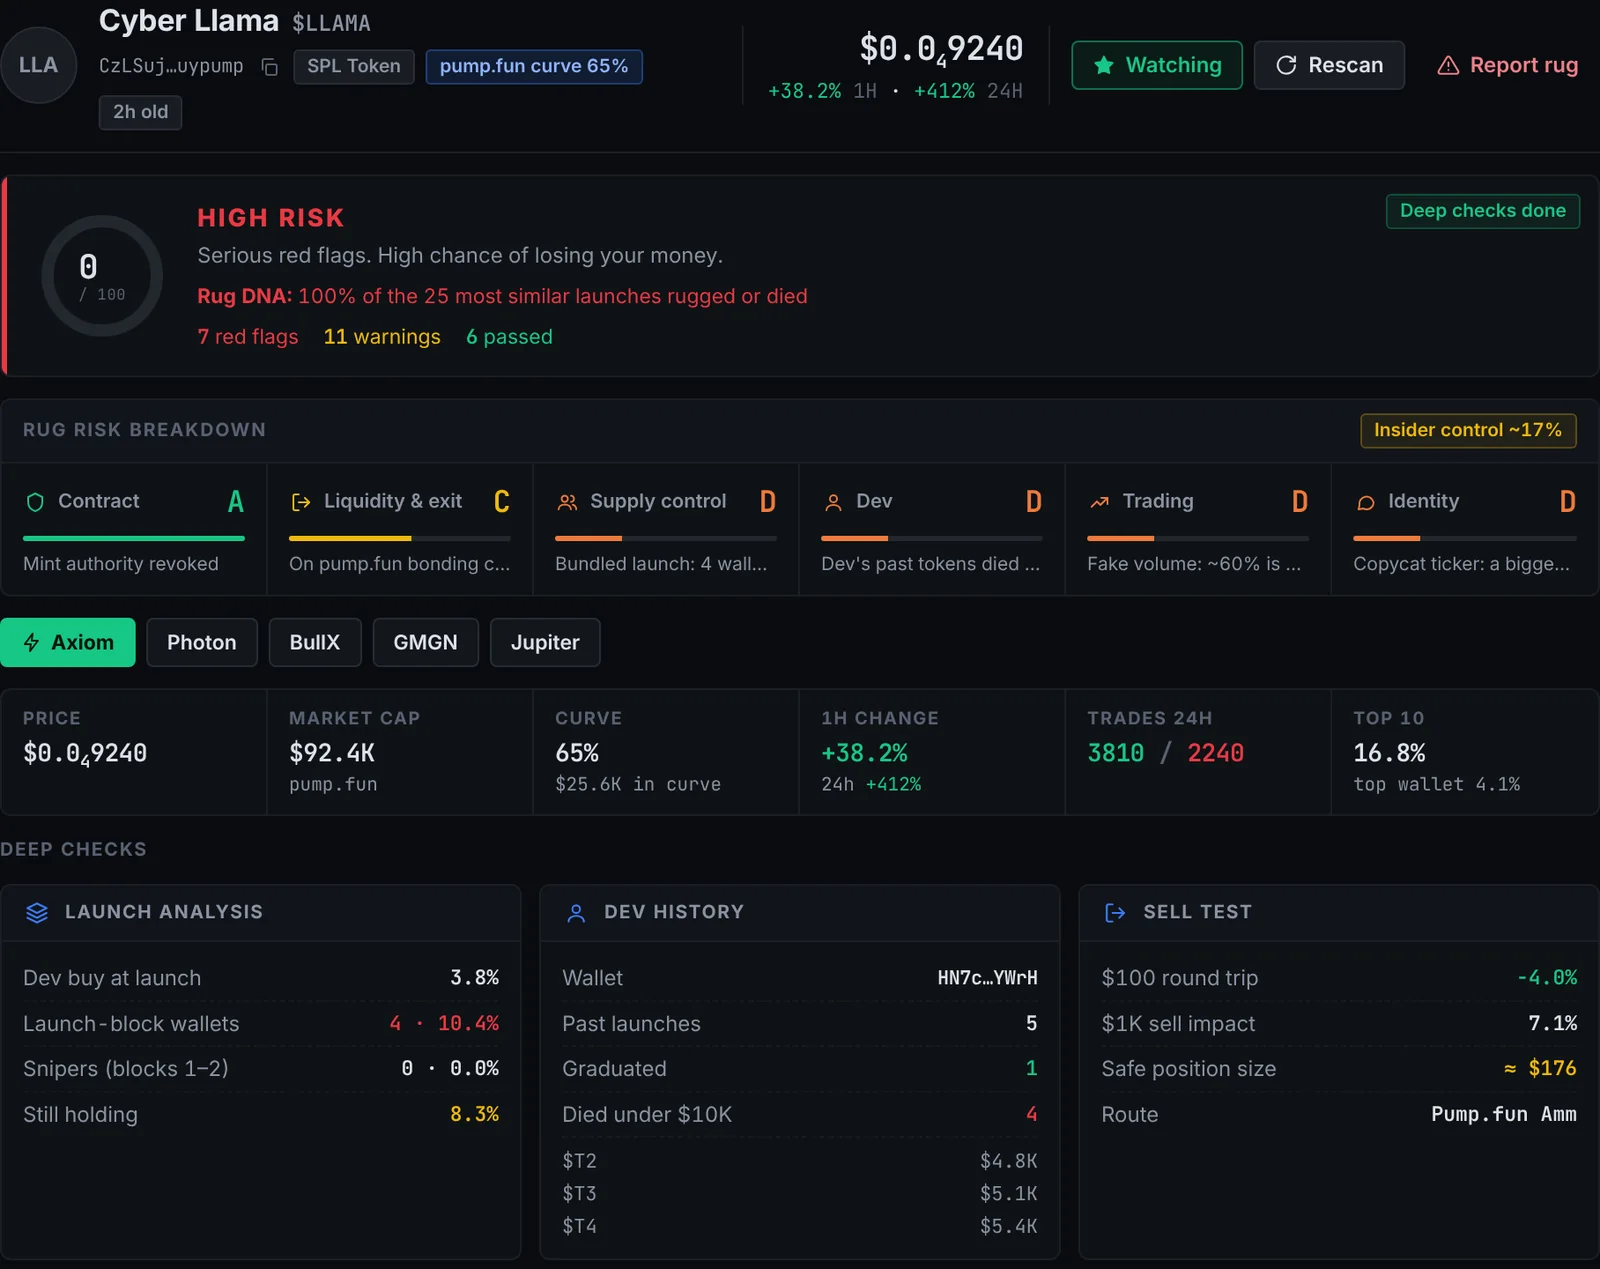Screen dimensions: 1600x1269
Task: Click the Rug DNA warning line
Action: 502,296
